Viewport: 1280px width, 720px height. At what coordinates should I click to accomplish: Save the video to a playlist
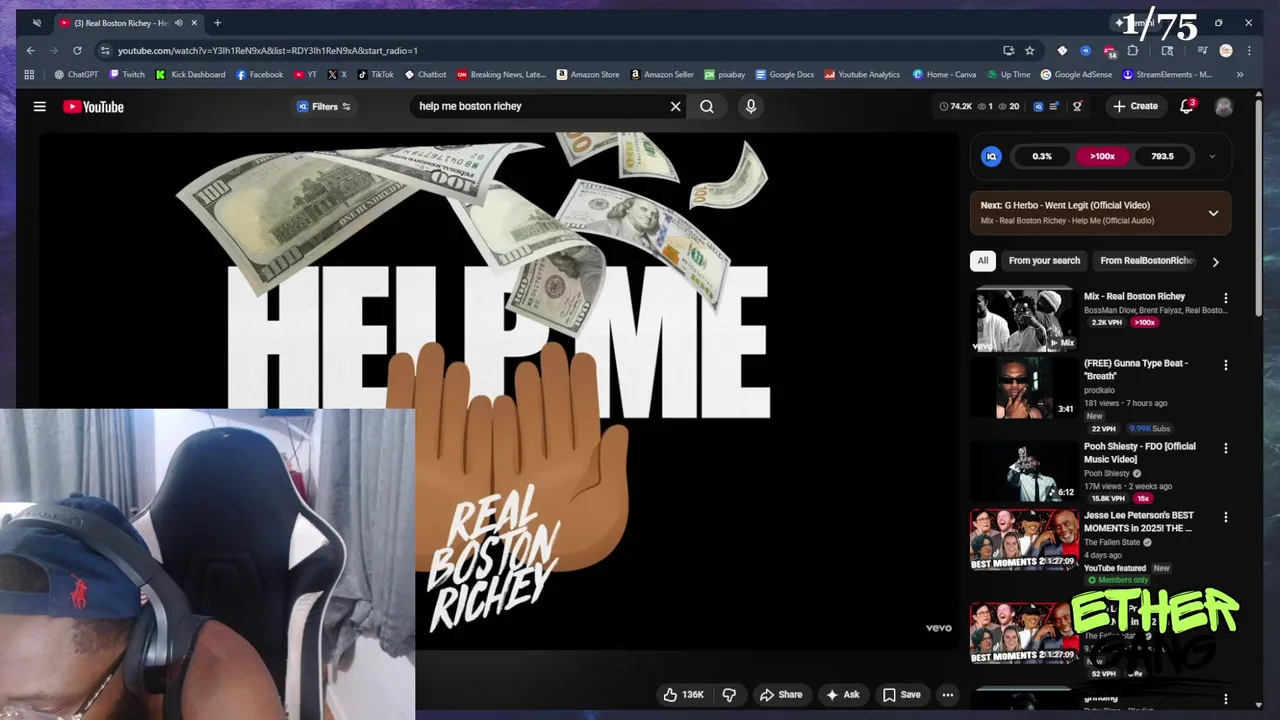point(902,695)
